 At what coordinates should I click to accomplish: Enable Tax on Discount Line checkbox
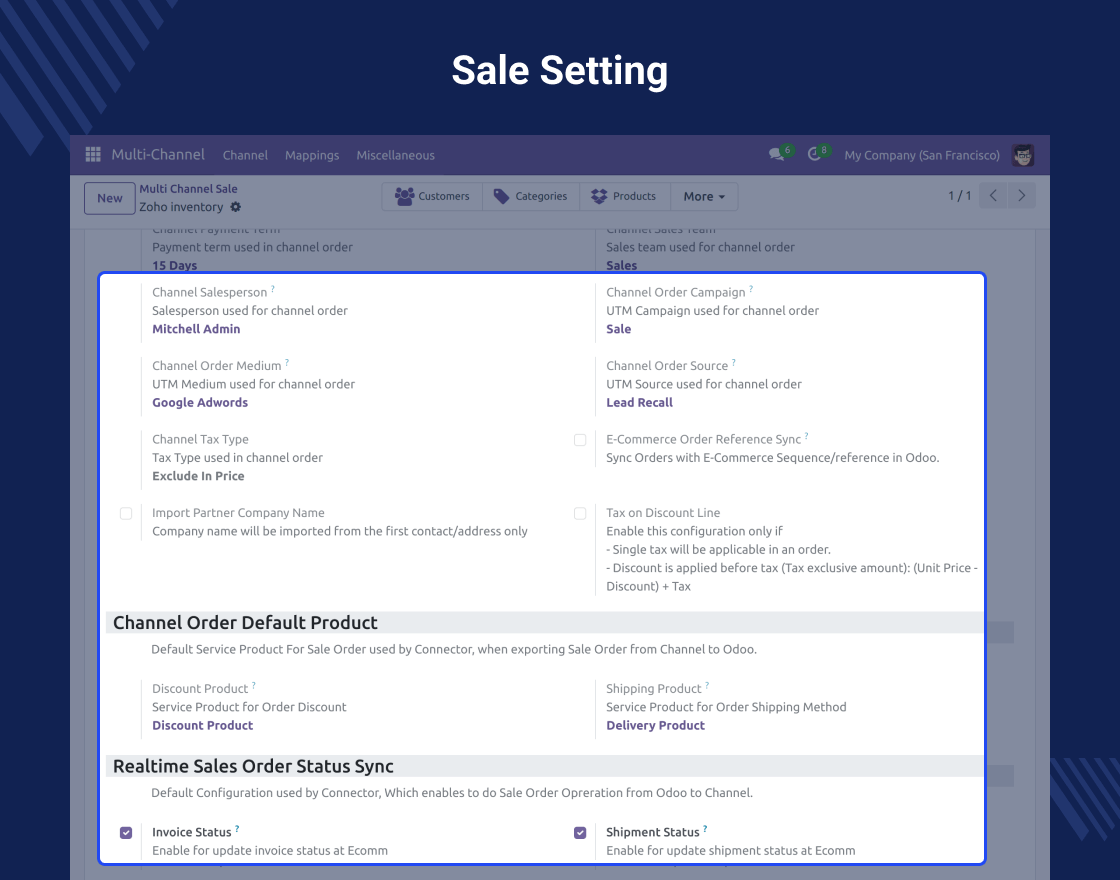580,514
